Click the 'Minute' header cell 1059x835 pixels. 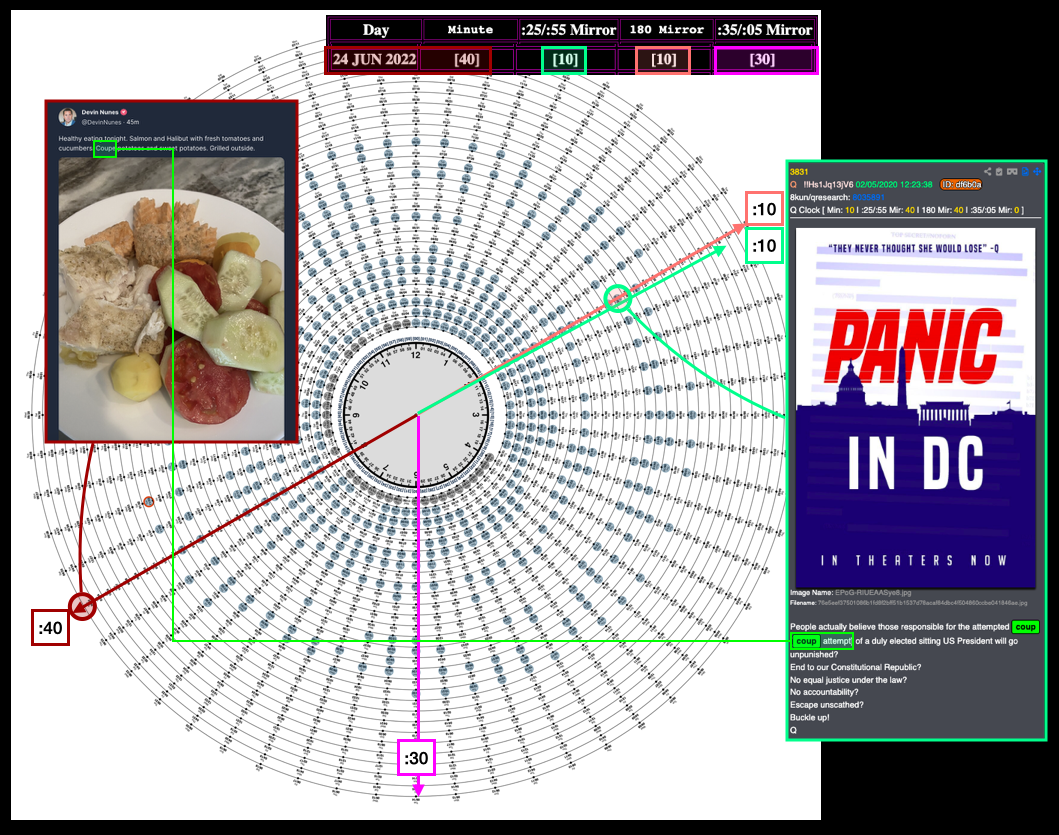tap(470, 30)
